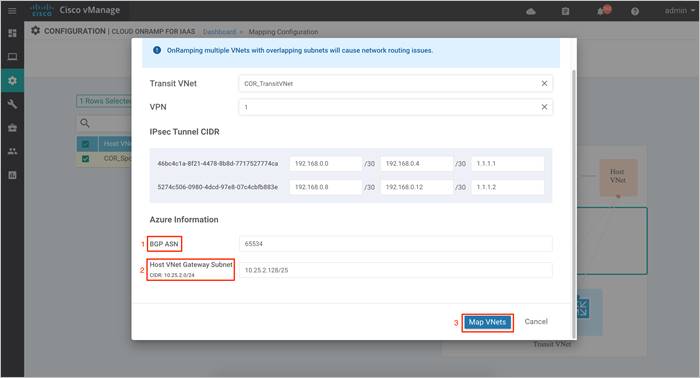Click the info icon in warning banner
The height and width of the screenshot is (378, 700).
(x=157, y=50)
